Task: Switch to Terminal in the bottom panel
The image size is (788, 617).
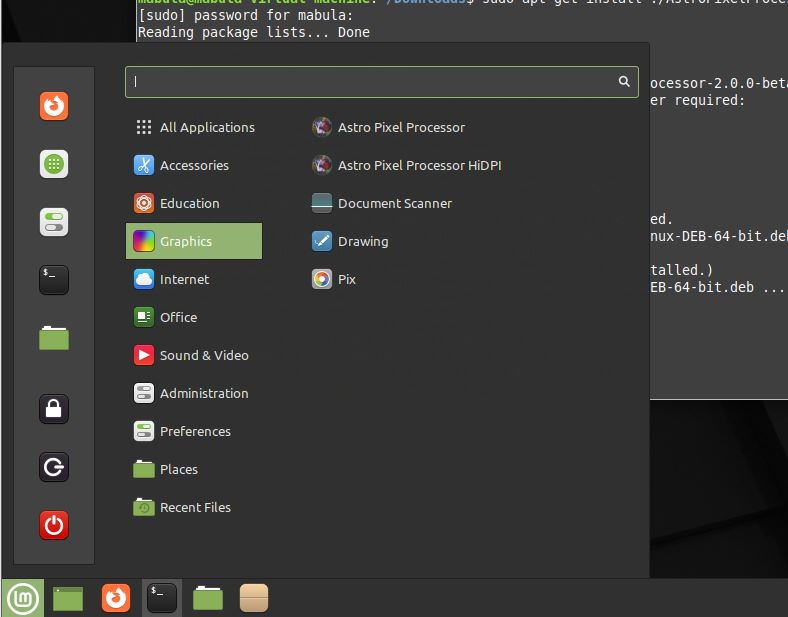Action: [162, 598]
